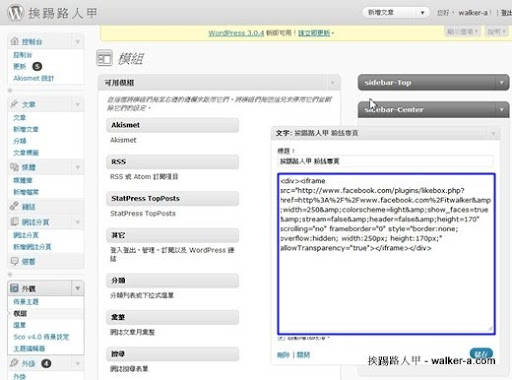Viewport: 512px width, 380px height.
Task: Click the blue save button of text widget
Action: (x=481, y=353)
